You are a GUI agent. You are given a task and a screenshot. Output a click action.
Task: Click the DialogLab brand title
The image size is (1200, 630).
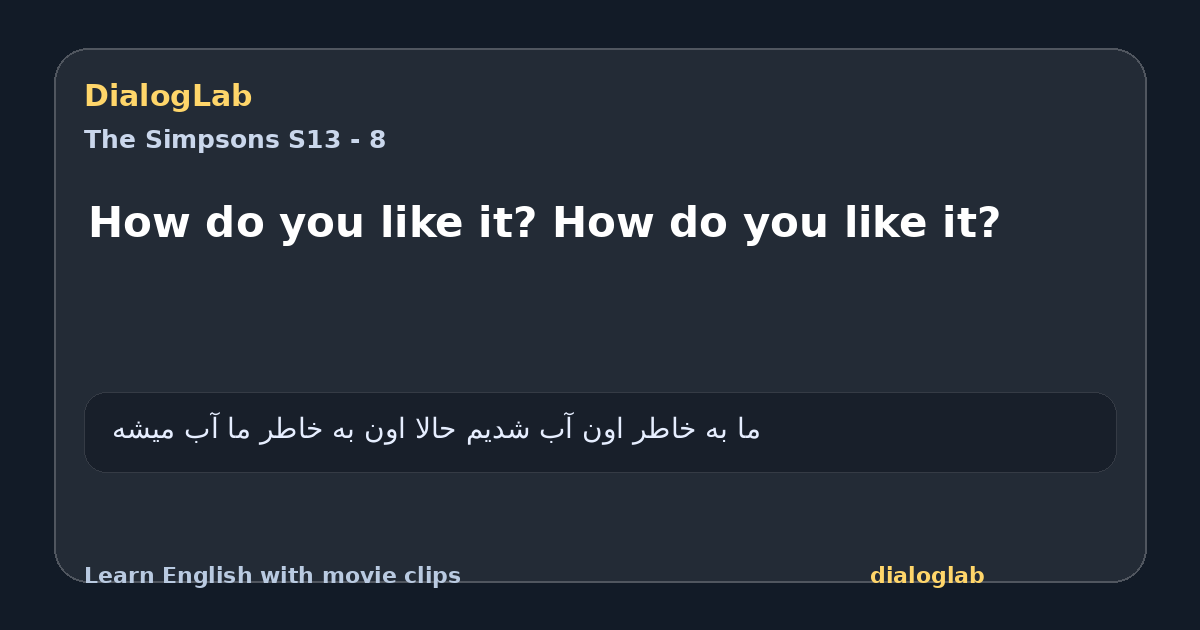tap(168, 96)
